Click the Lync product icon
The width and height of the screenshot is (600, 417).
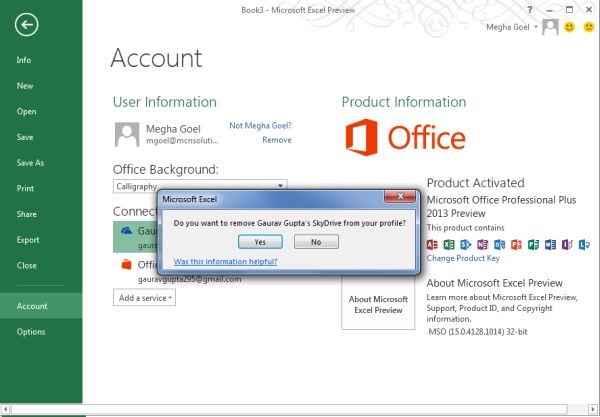coord(584,244)
